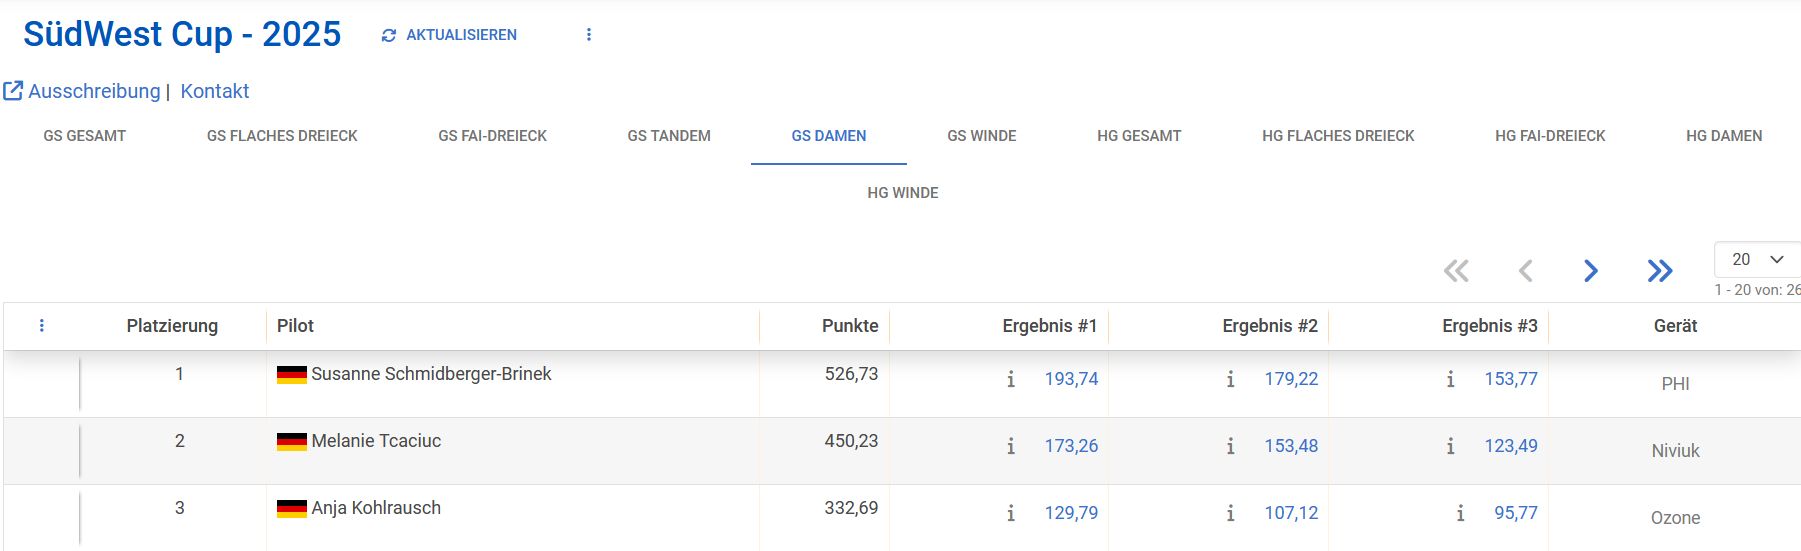Open the table column options three-dot menu

point(42,326)
